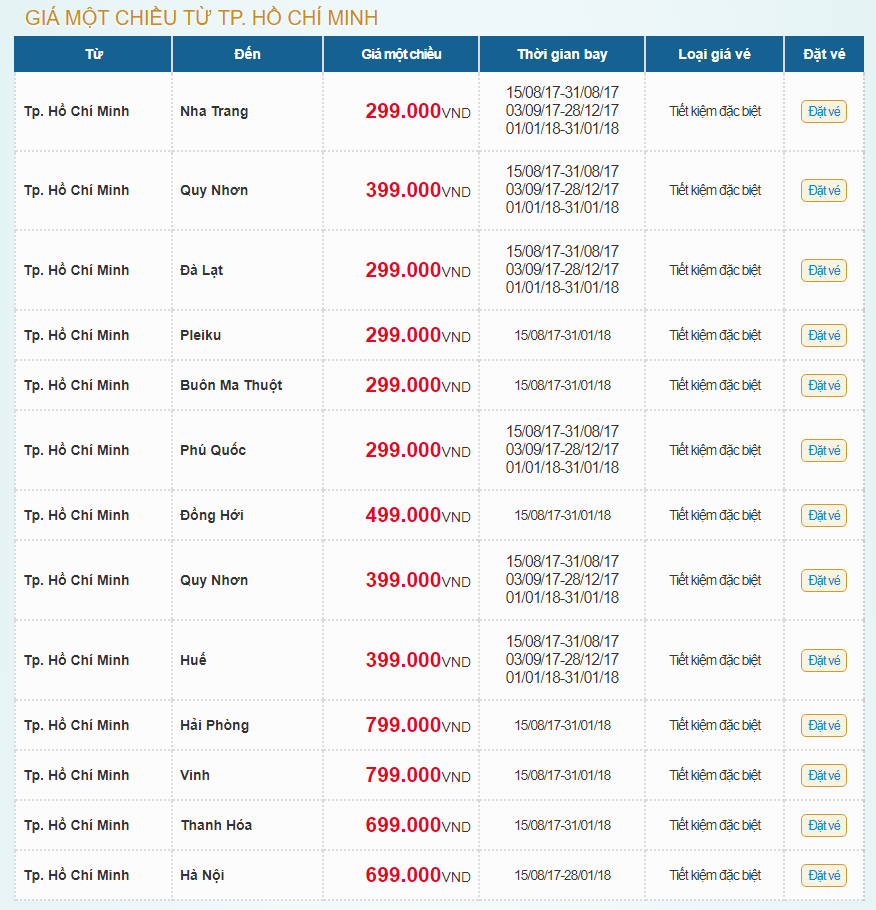The height and width of the screenshot is (910, 876).
Task: Click the 'Loại giá vé' column header
Action: [714, 54]
